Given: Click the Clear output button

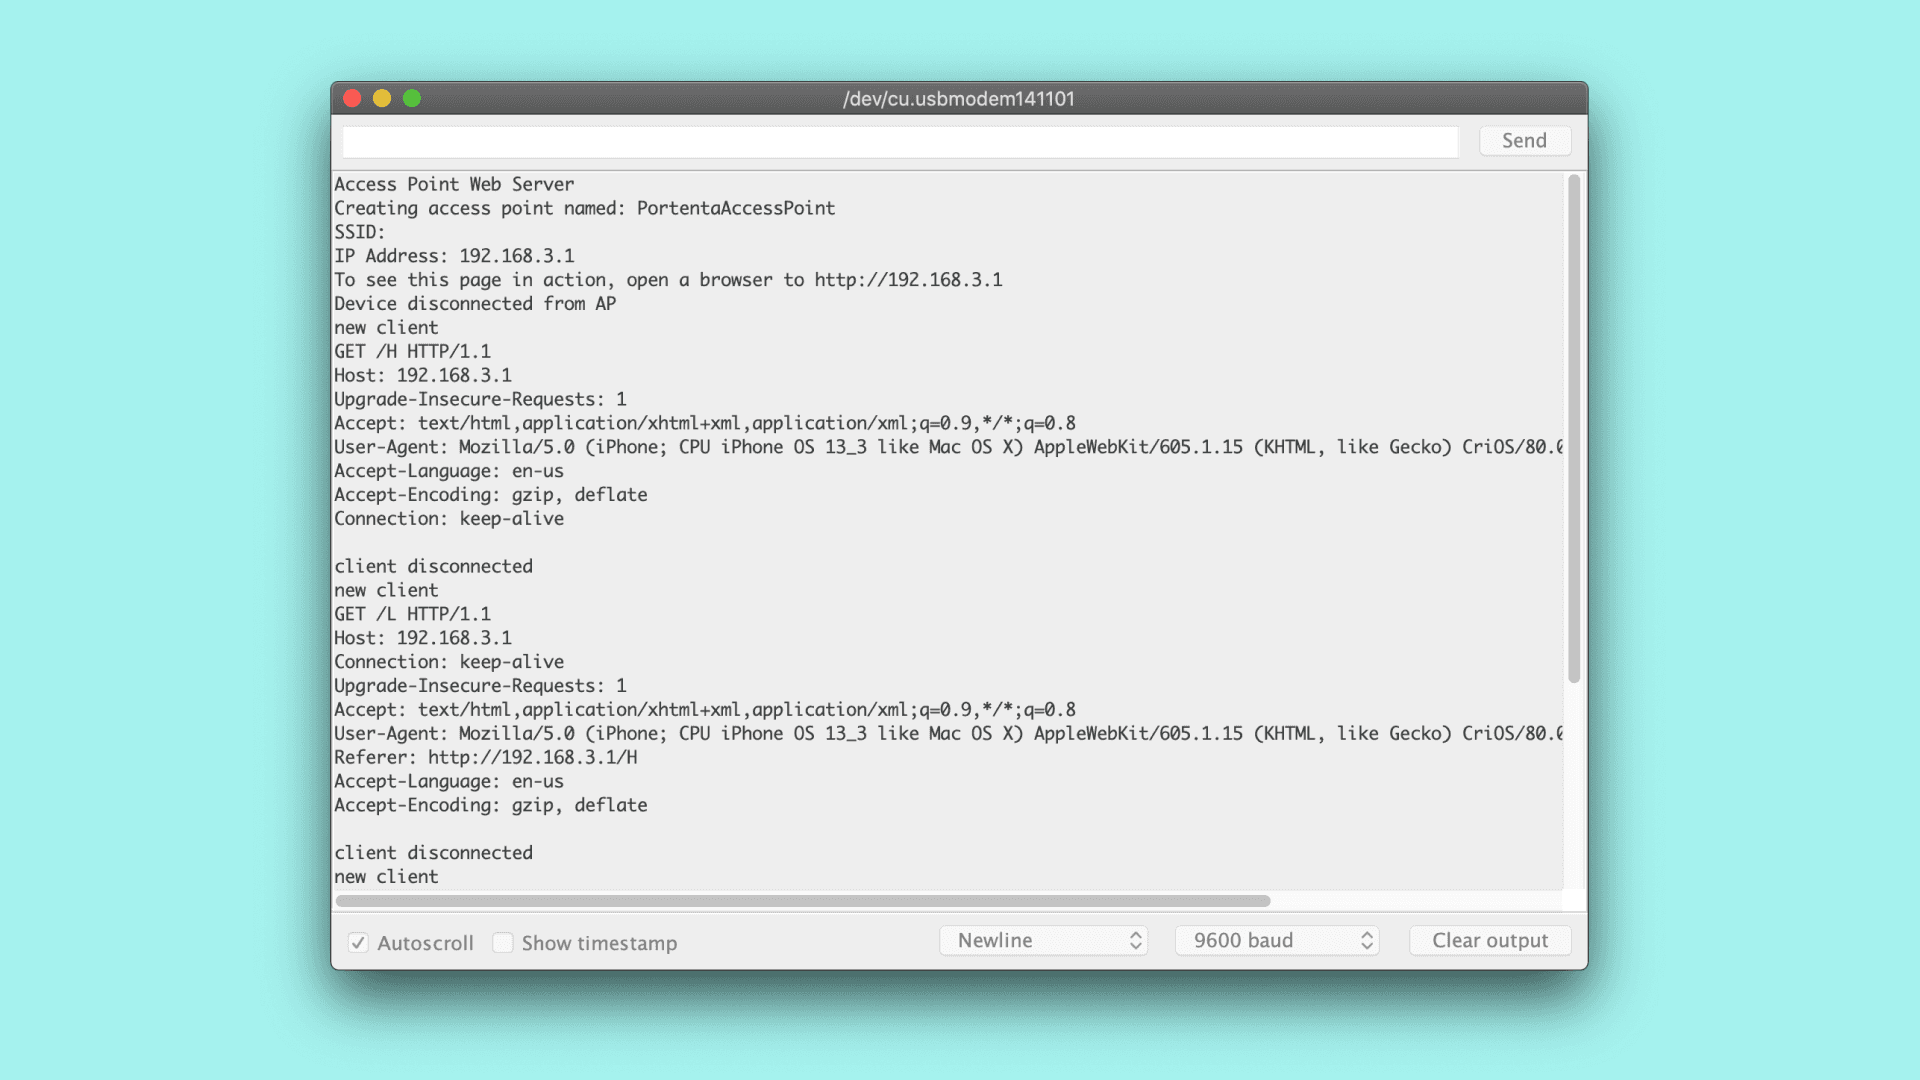Looking at the screenshot, I should pos(1489,941).
